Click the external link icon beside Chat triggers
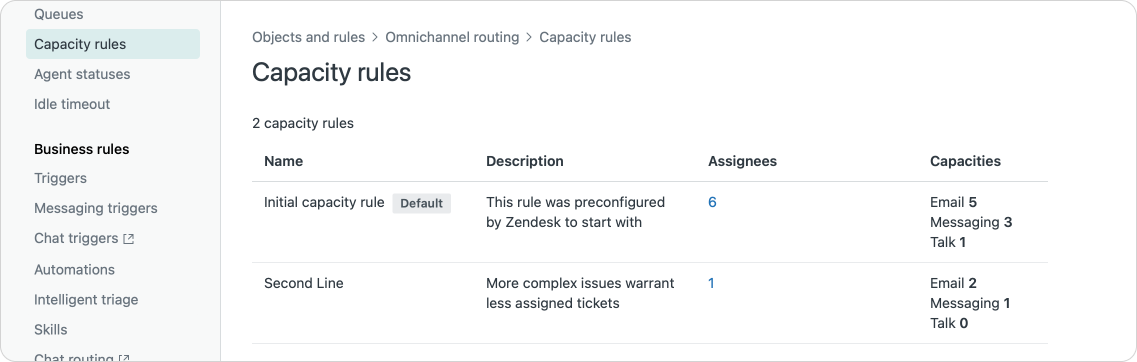This screenshot has width=1137, height=362. [x=128, y=239]
